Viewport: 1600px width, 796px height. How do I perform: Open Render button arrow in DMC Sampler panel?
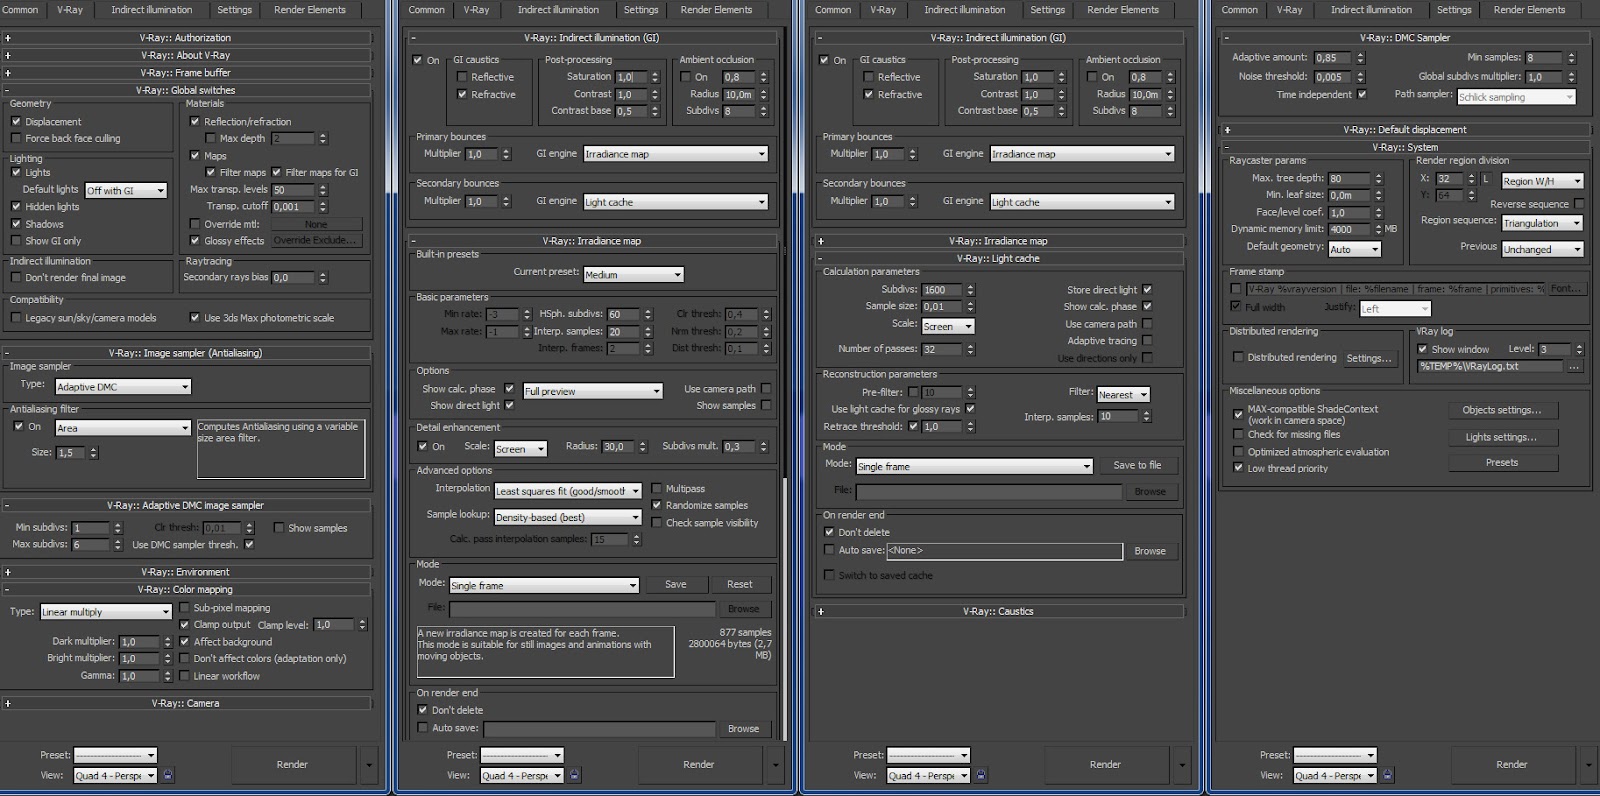[1589, 765]
